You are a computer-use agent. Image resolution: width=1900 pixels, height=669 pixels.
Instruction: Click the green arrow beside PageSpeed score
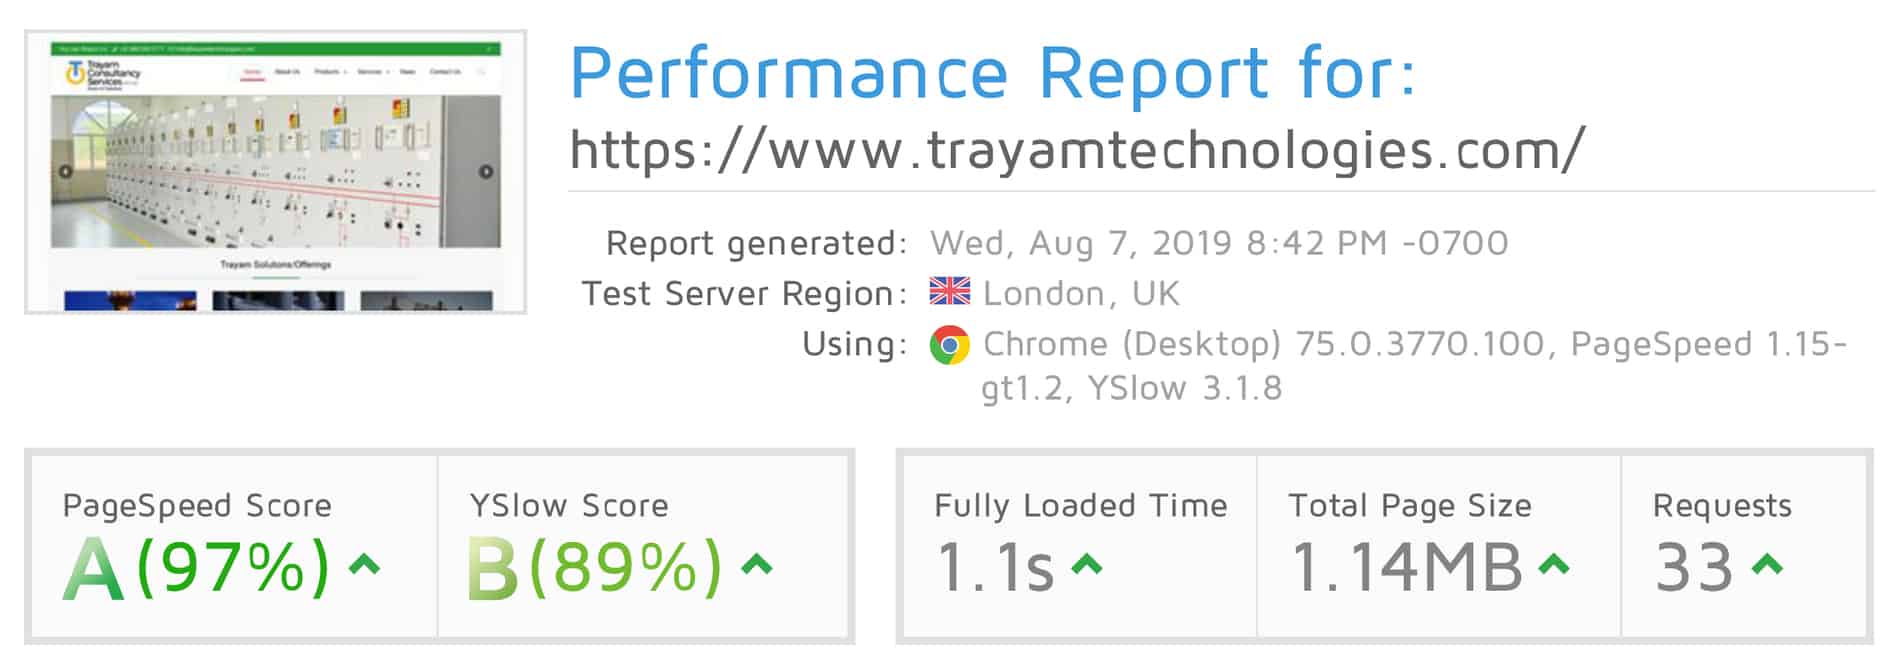point(364,565)
